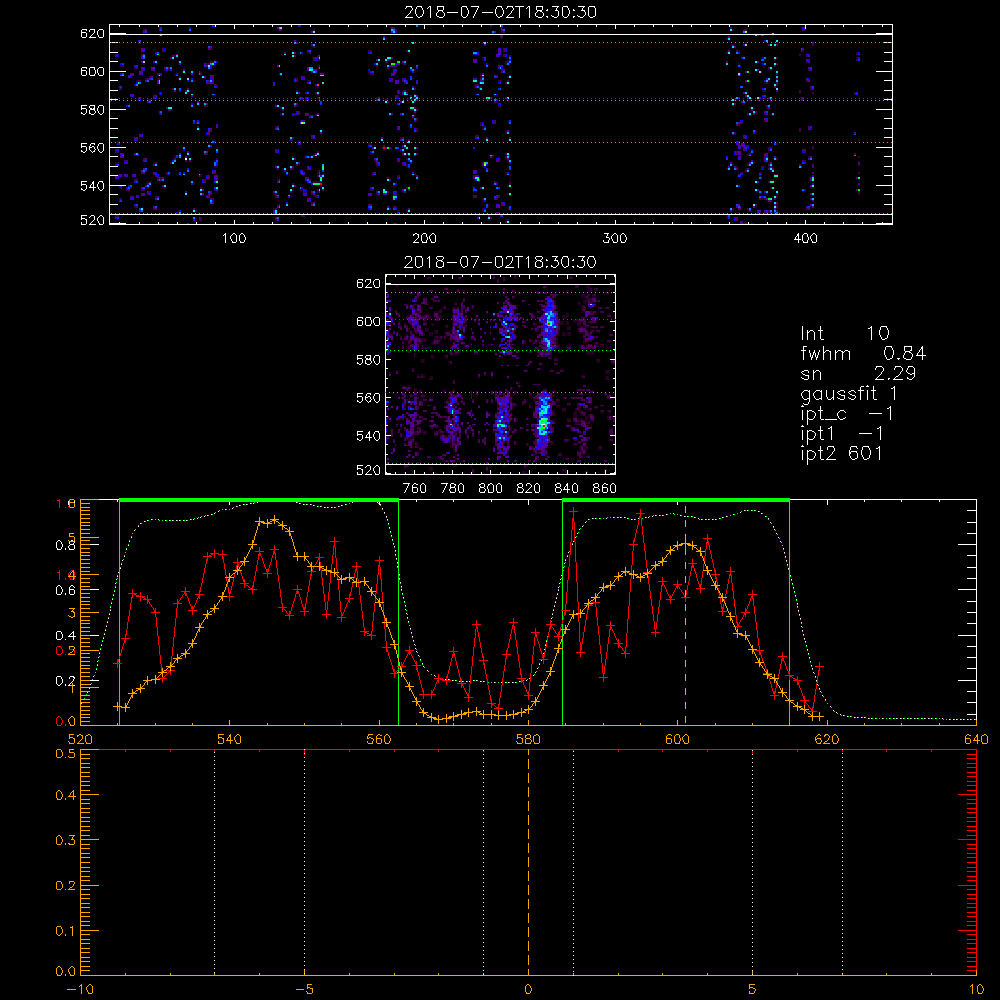Screen dimensions: 1000x1000
Task: Click the 'sn 2.29' value
Action: coord(858,374)
